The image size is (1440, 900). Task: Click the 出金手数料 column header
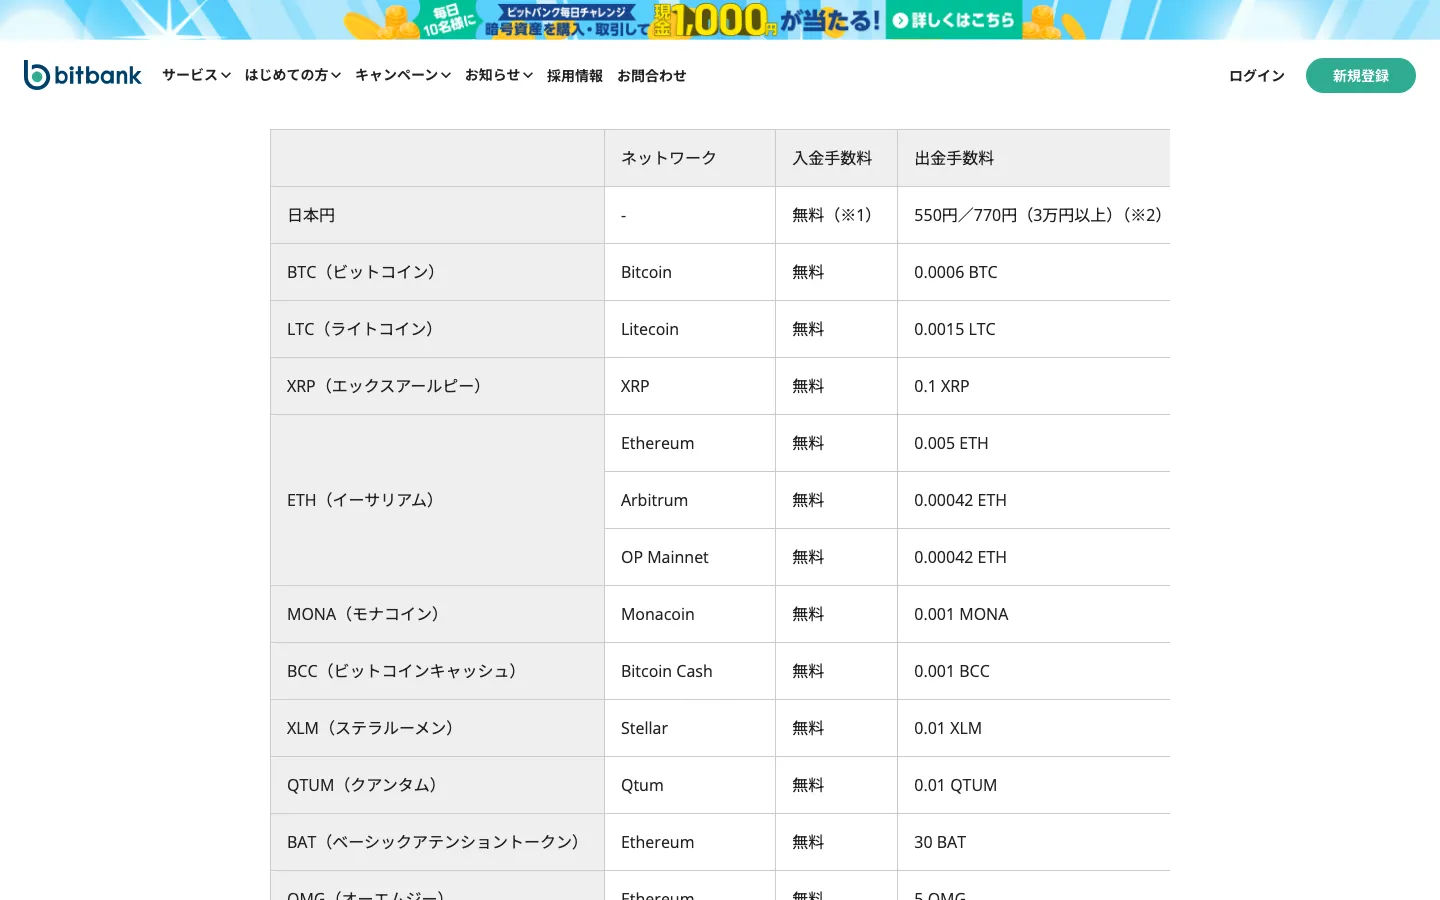pyautogui.click(x=1034, y=158)
